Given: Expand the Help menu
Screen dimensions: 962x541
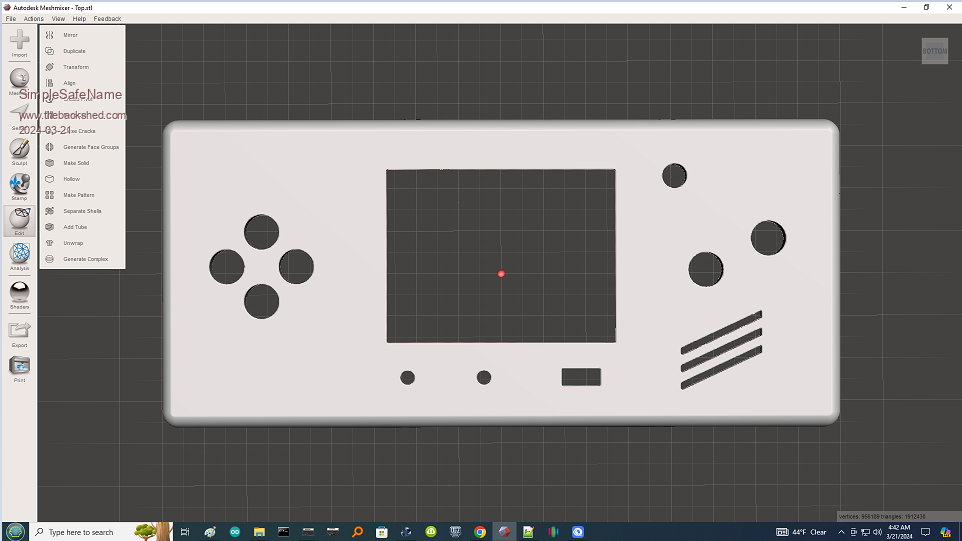Looking at the screenshot, I should 80,19.
